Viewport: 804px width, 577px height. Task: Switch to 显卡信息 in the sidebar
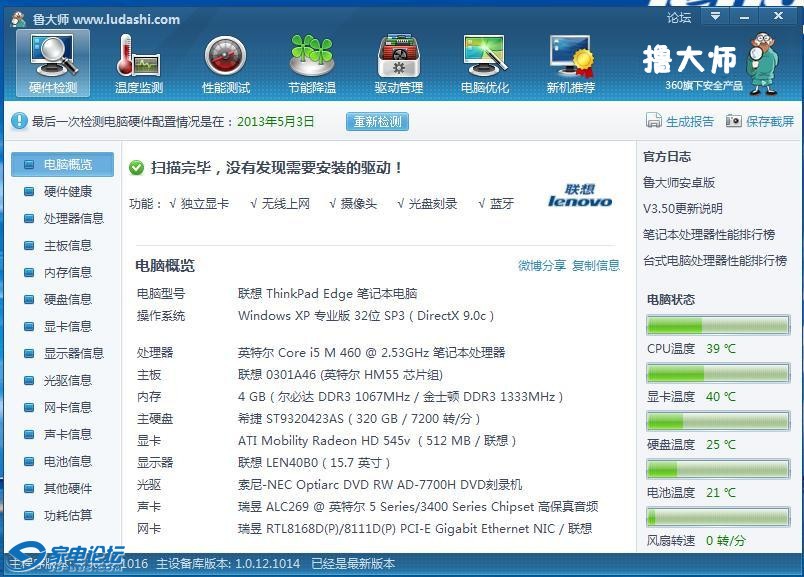67,326
